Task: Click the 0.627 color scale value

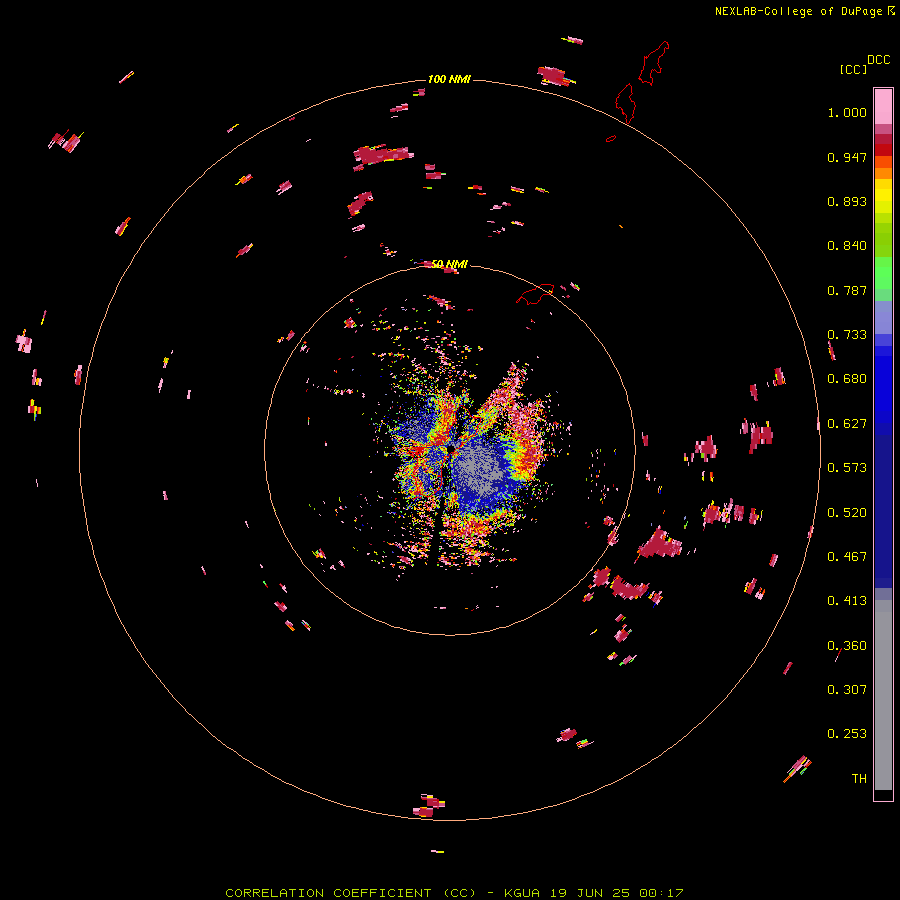Action: 847,424
